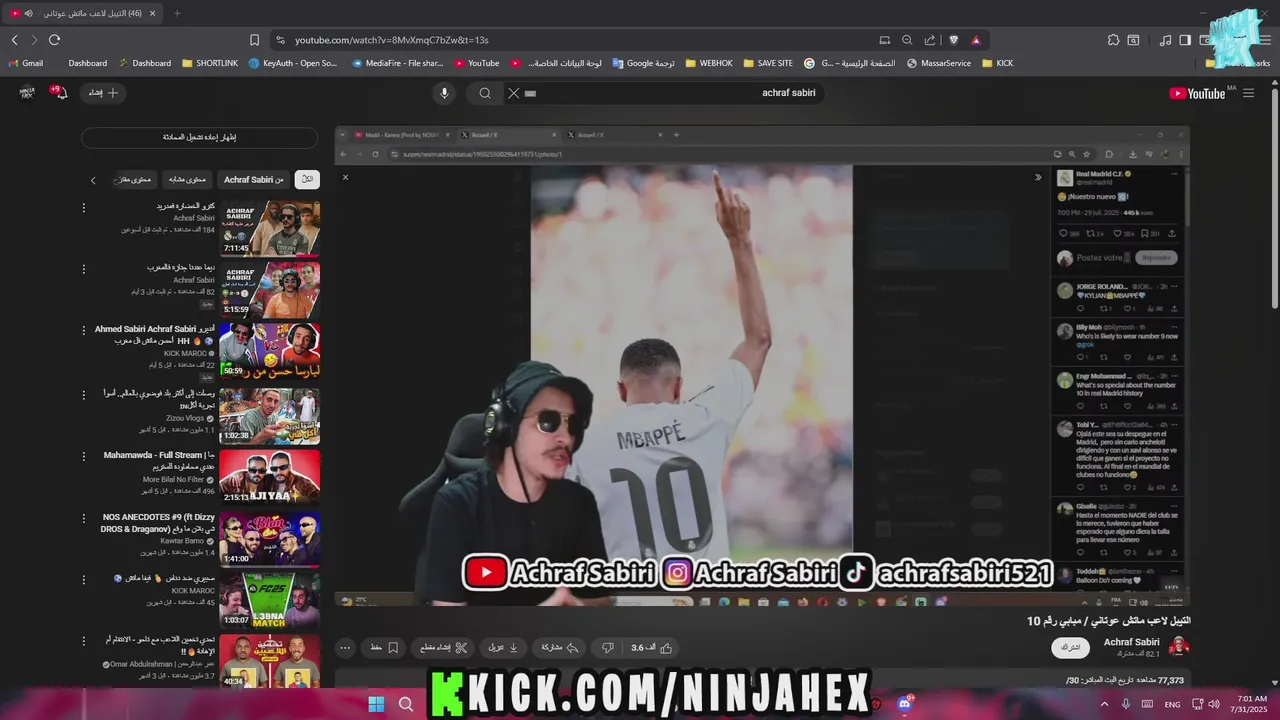Bookmark this page icon in address bar
The height and width of the screenshot is (720, 1280).
click(x=254, y=40)
